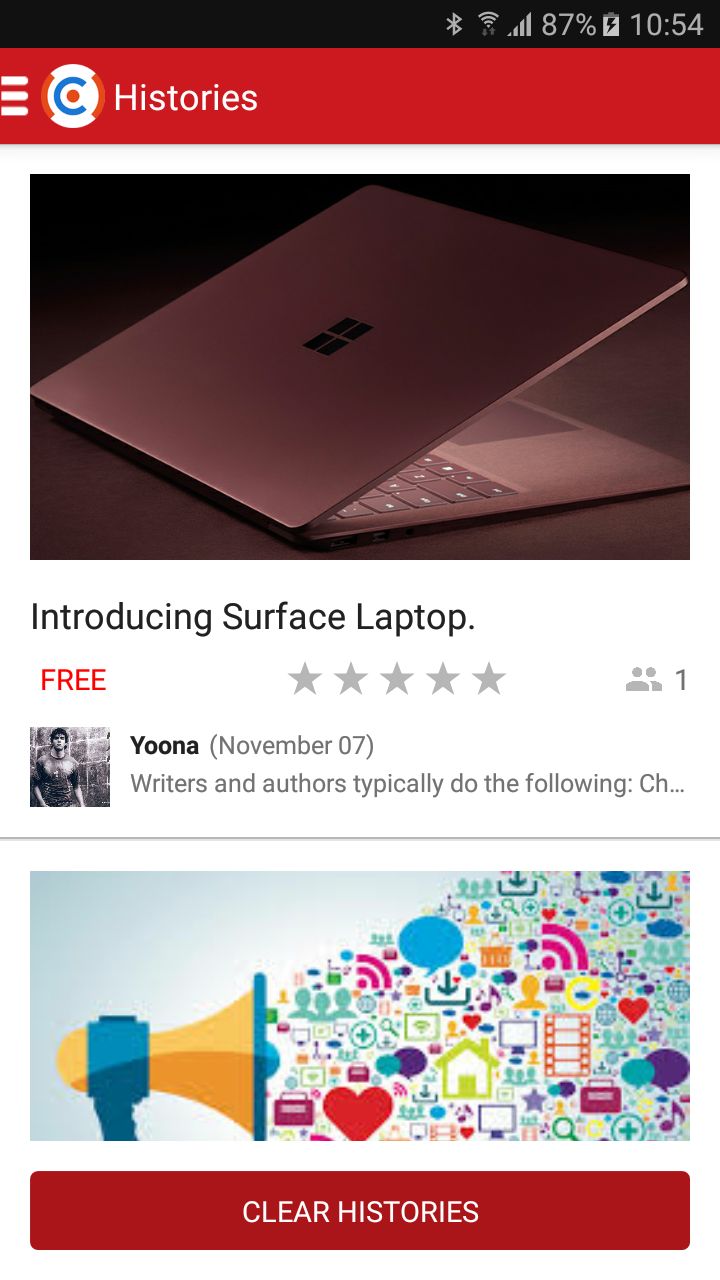Image resolution: width=720 pixels, height=1280 pixels.
Task: Tap the Bluetooth status bar icon
Action: pyautogui.click(x=454, y=24)
